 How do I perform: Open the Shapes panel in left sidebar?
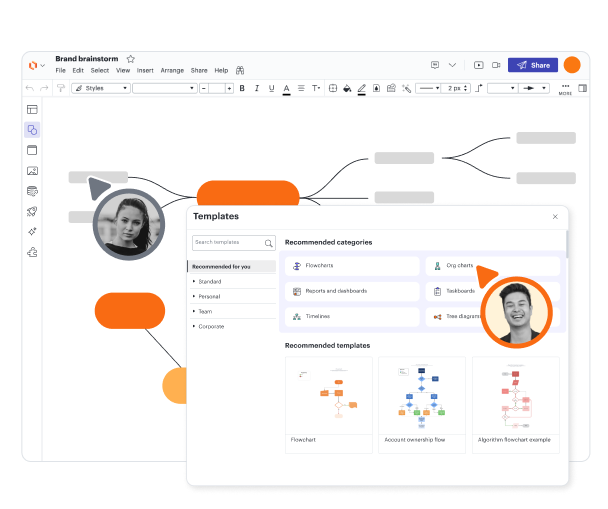[x=32, y=130]
